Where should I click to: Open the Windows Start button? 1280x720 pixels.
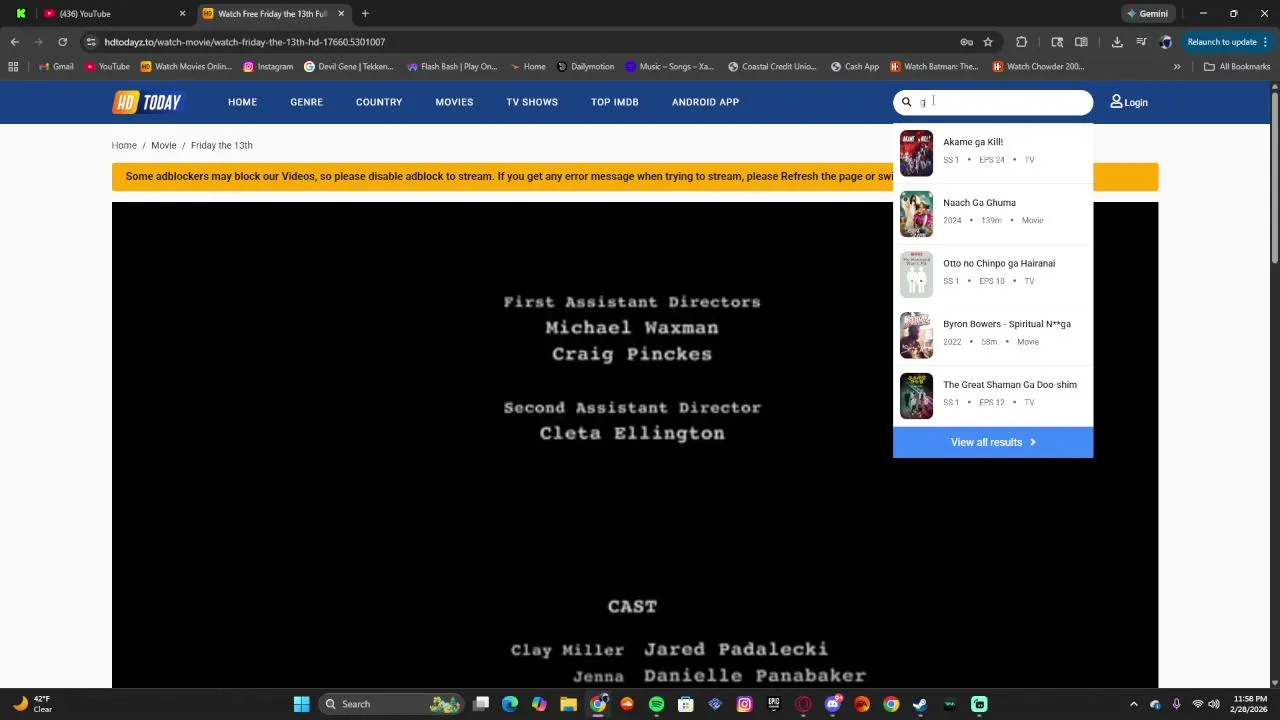(x=301, y=704)
